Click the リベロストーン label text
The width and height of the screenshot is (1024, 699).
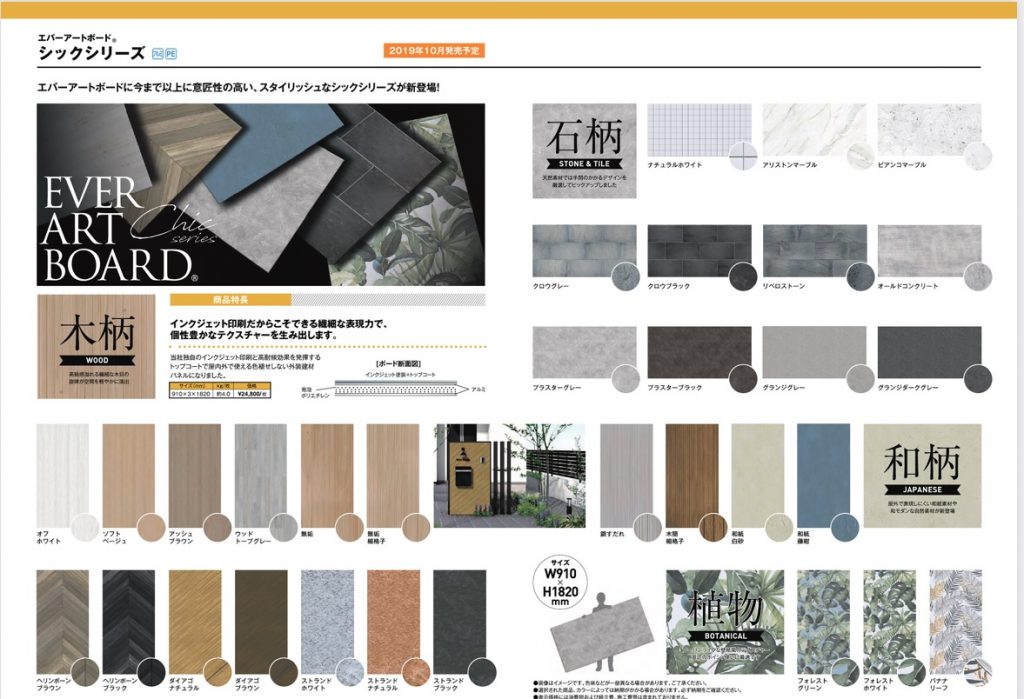point(784,287)
